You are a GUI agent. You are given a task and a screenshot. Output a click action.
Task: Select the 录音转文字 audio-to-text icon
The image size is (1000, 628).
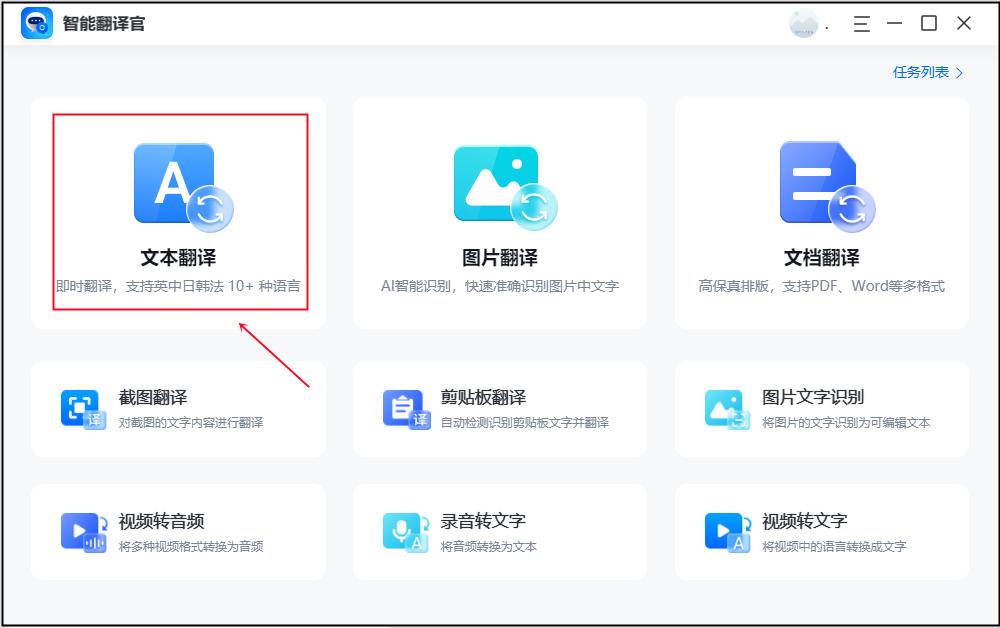[x=404, y=530]
